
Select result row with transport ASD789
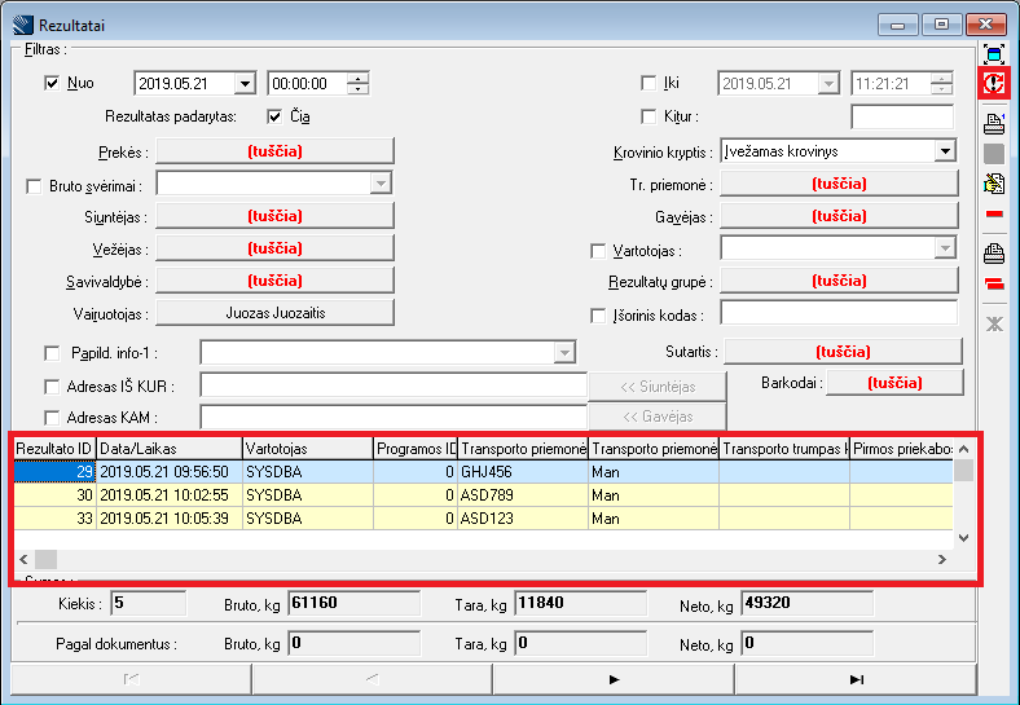522,495
